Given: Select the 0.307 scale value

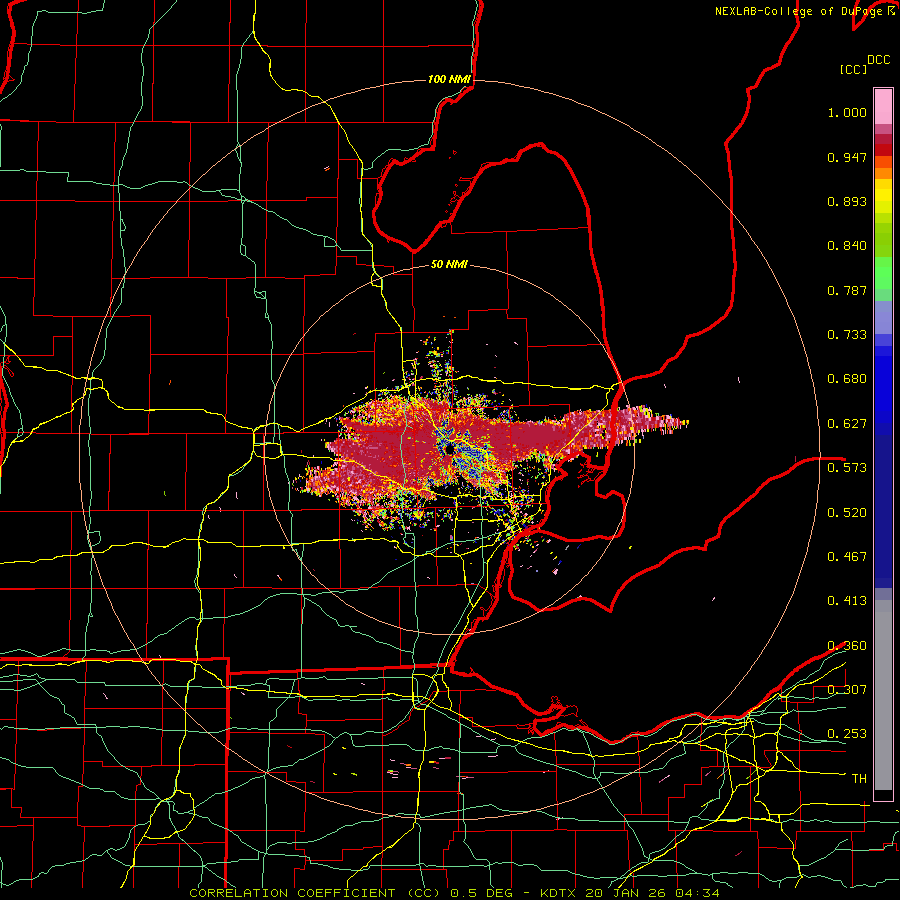Looking at the screenshot, I should 847,689.
